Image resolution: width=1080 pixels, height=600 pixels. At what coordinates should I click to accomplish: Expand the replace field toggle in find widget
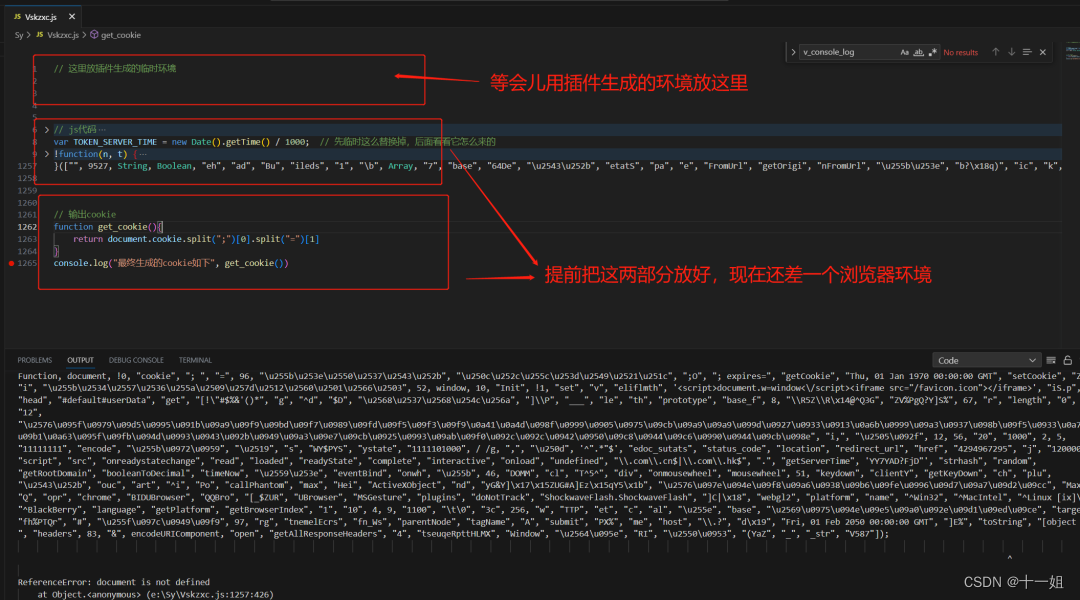click(793, 52)
